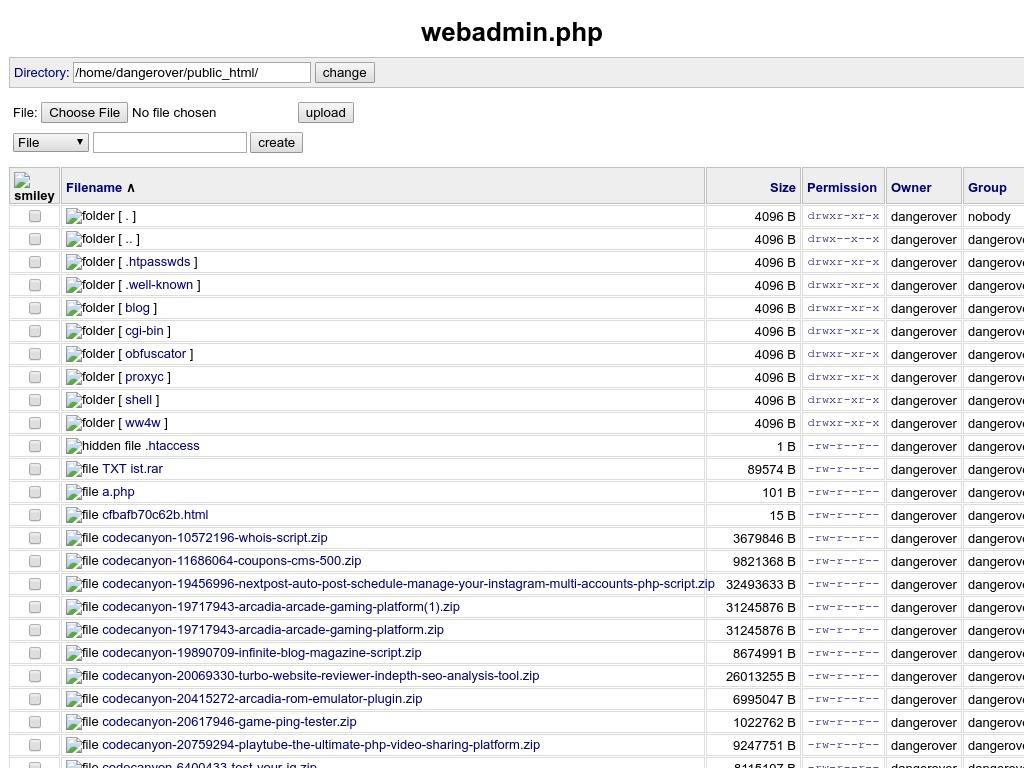Click the Choose File button
1024x768 pixels.
click(x=84, y=112)
